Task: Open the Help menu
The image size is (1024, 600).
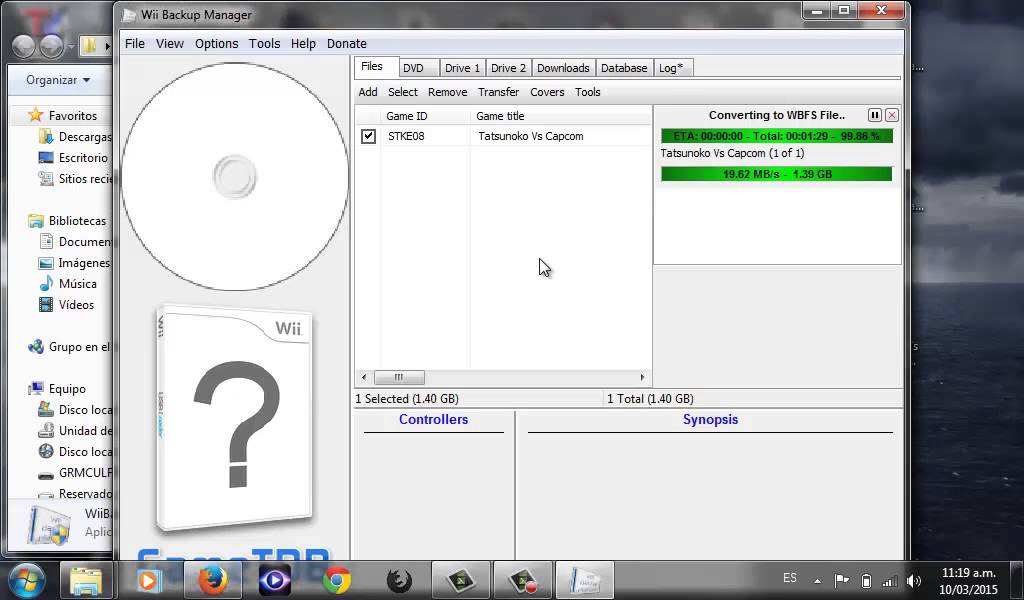Action: tap(303, 43)
